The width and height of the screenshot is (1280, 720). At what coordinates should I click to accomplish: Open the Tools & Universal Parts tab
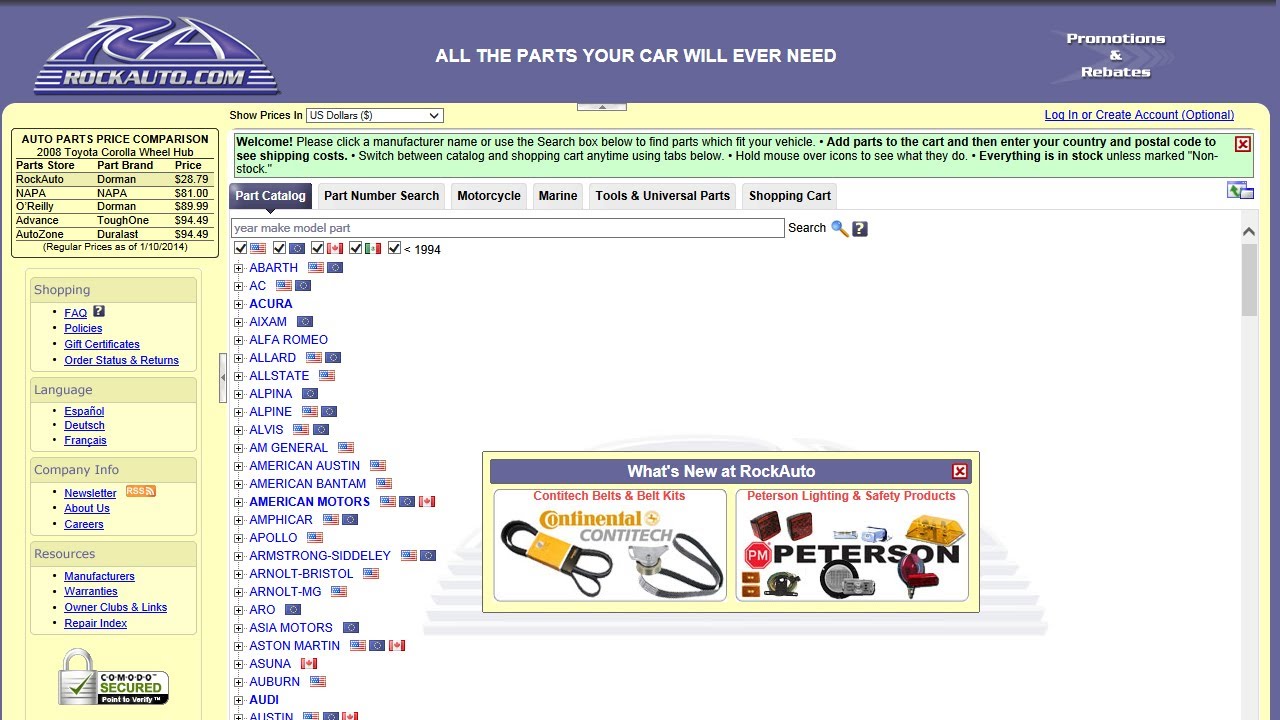pyautogui.click(x=662, y=196)
